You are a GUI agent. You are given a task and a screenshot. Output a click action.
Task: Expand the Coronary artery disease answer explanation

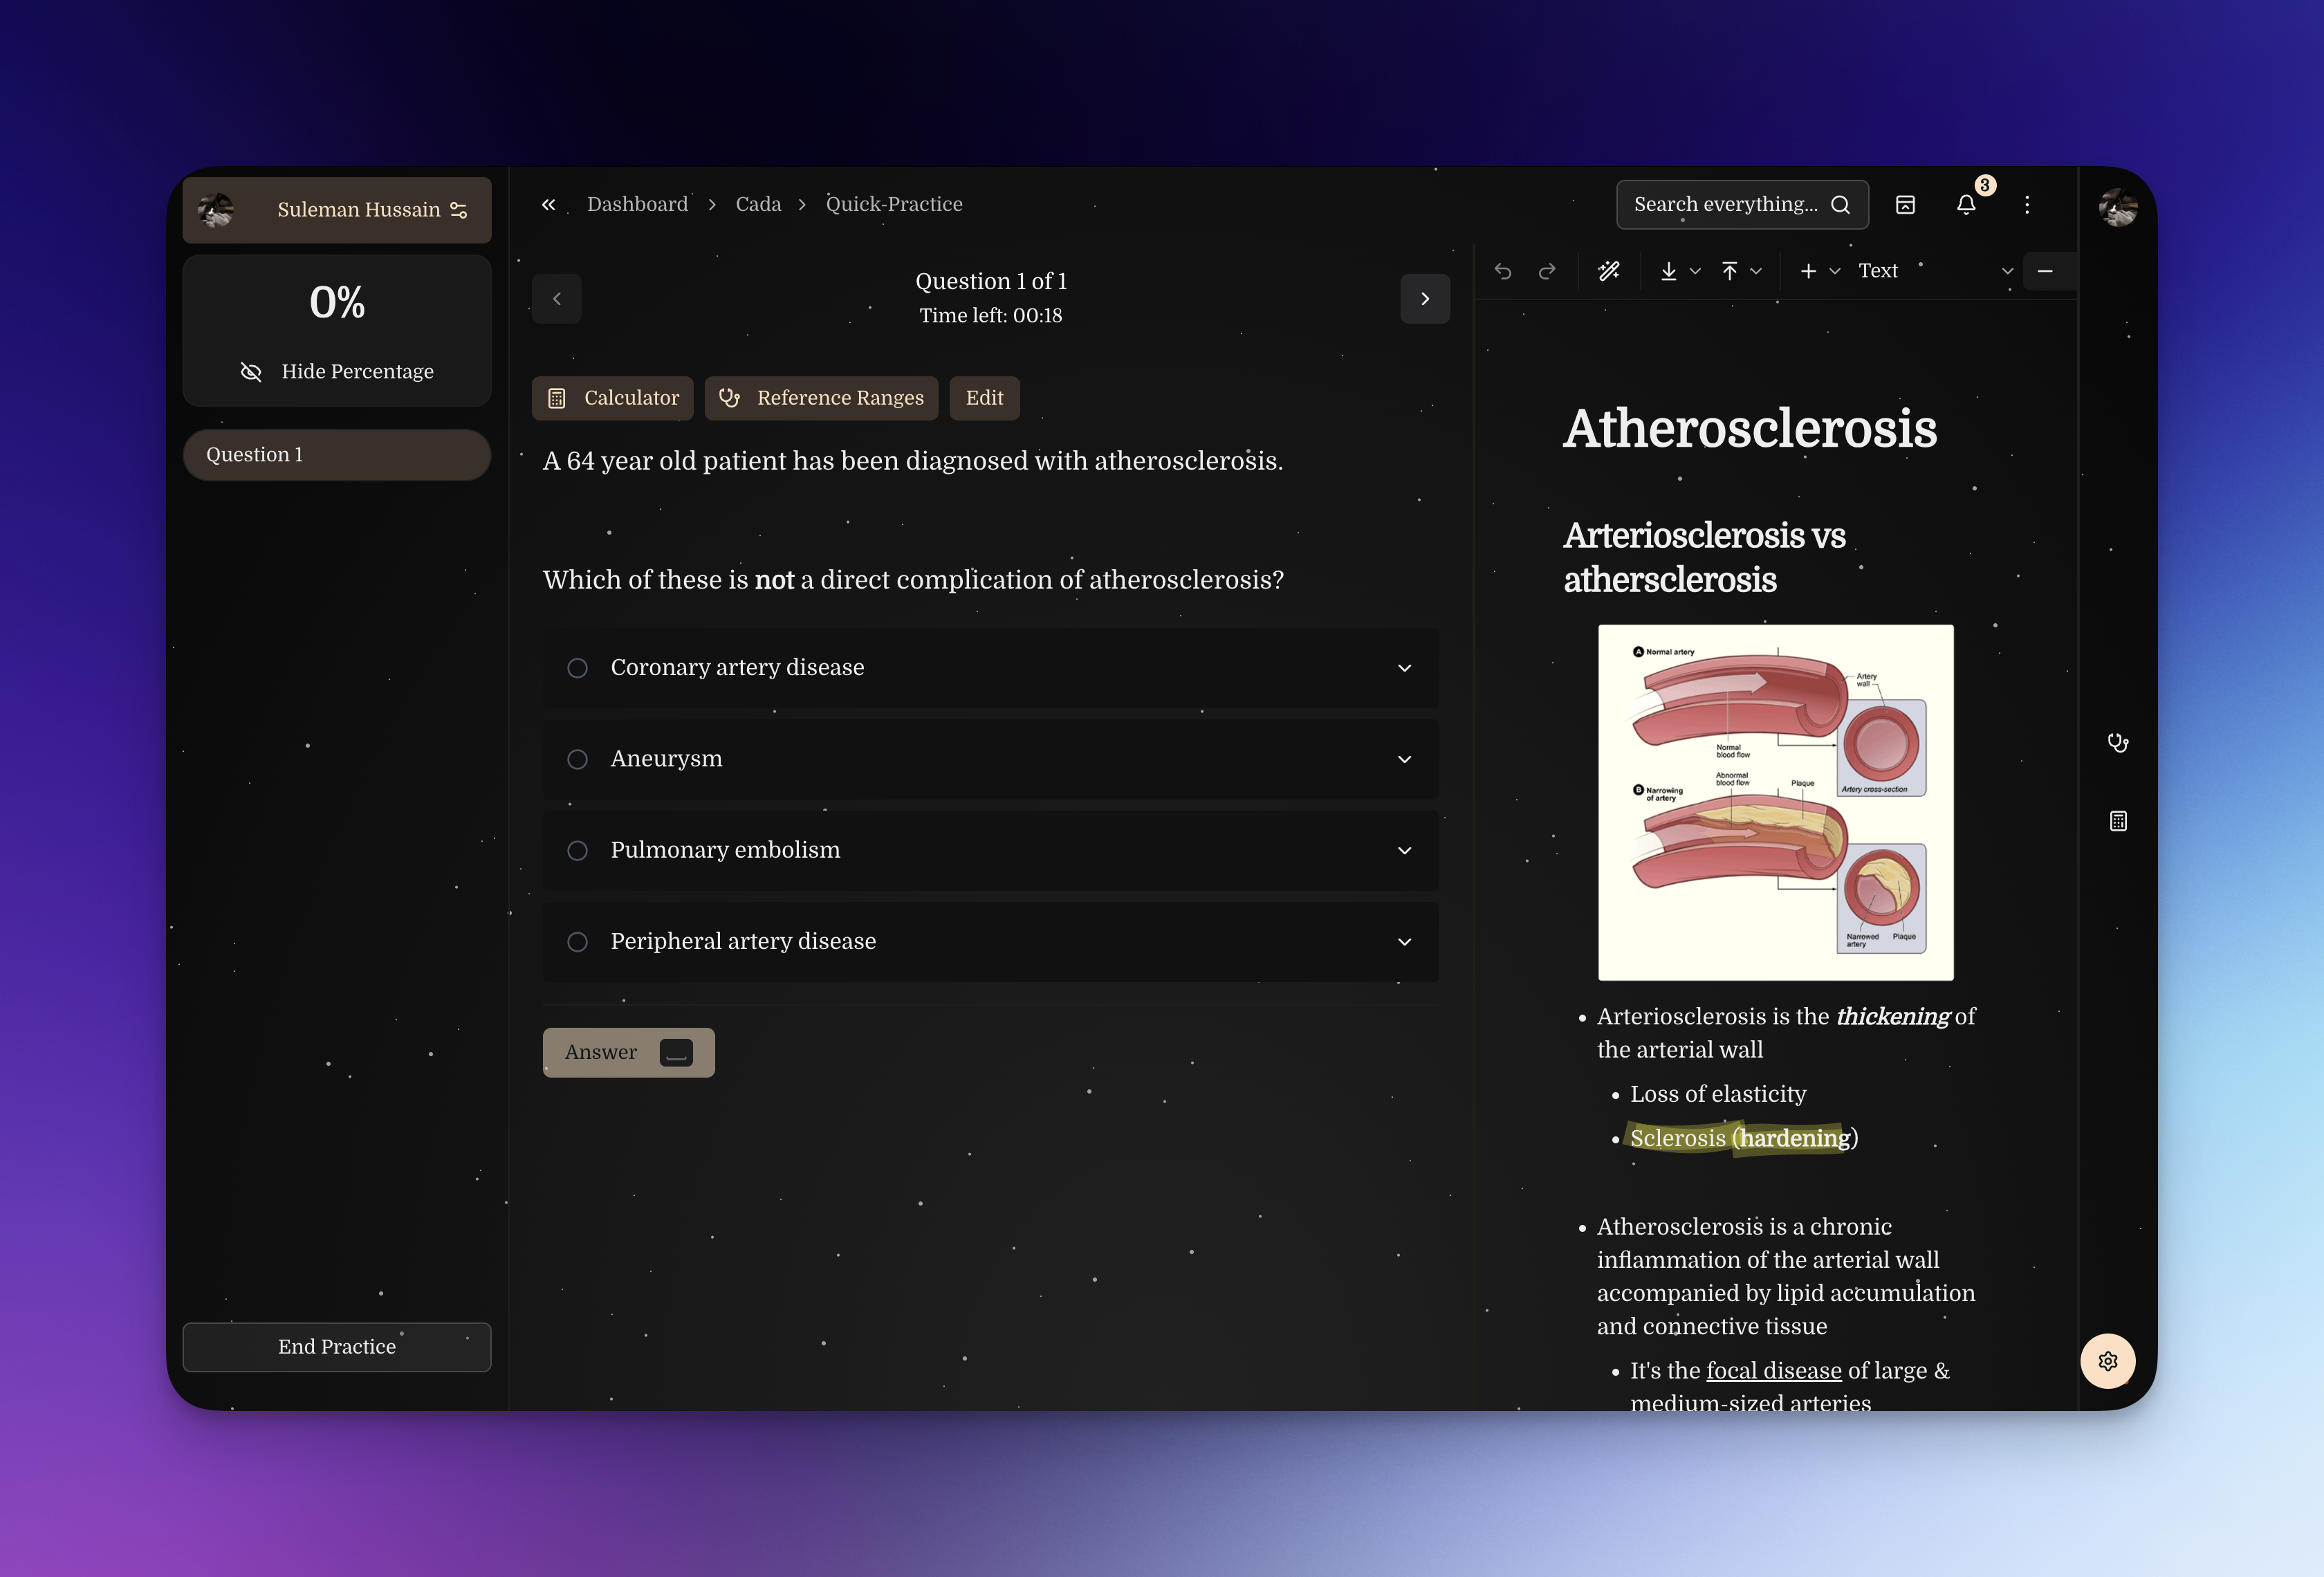pyautogui.click(x=1405, y=668)
